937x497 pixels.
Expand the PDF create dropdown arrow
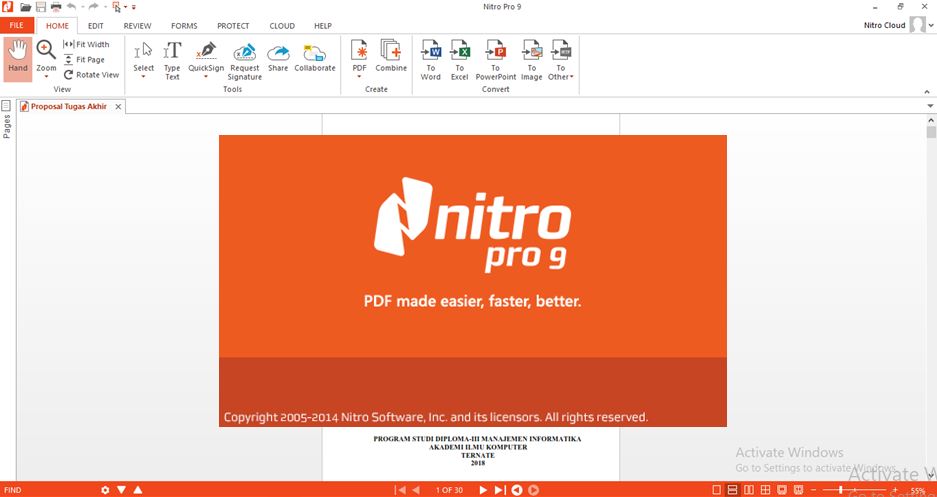coord(359,76)
